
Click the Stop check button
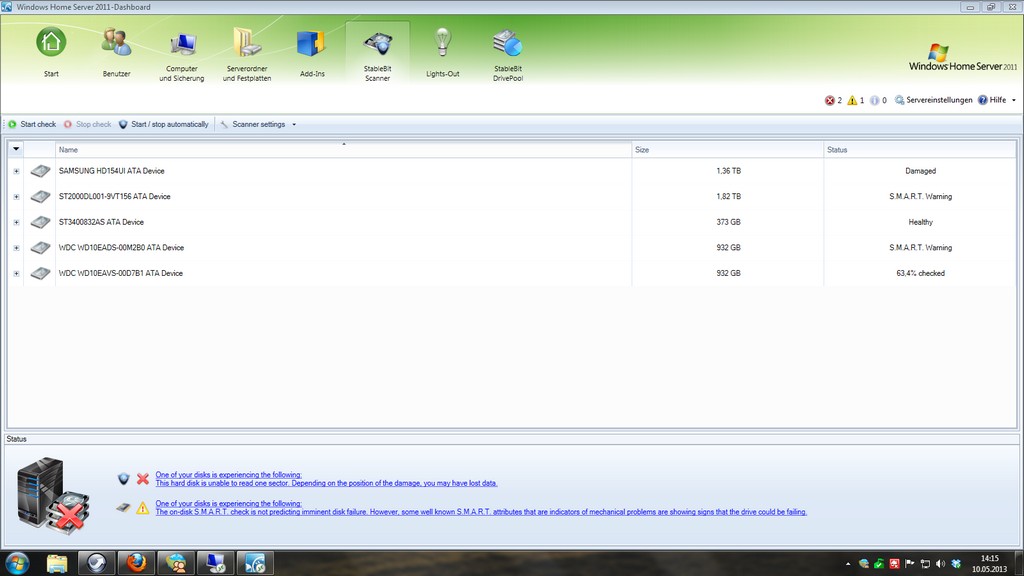[x=88, y=124]
